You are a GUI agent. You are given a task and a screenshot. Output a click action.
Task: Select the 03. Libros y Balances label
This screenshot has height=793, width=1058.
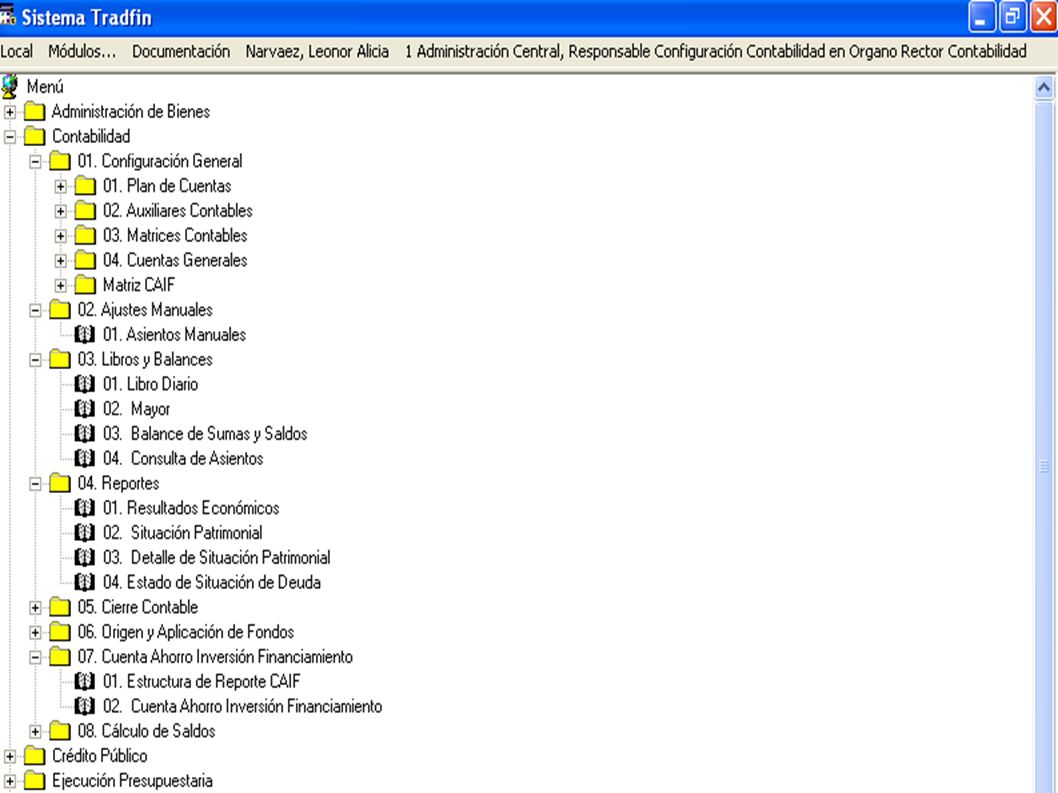click(145, 359)
